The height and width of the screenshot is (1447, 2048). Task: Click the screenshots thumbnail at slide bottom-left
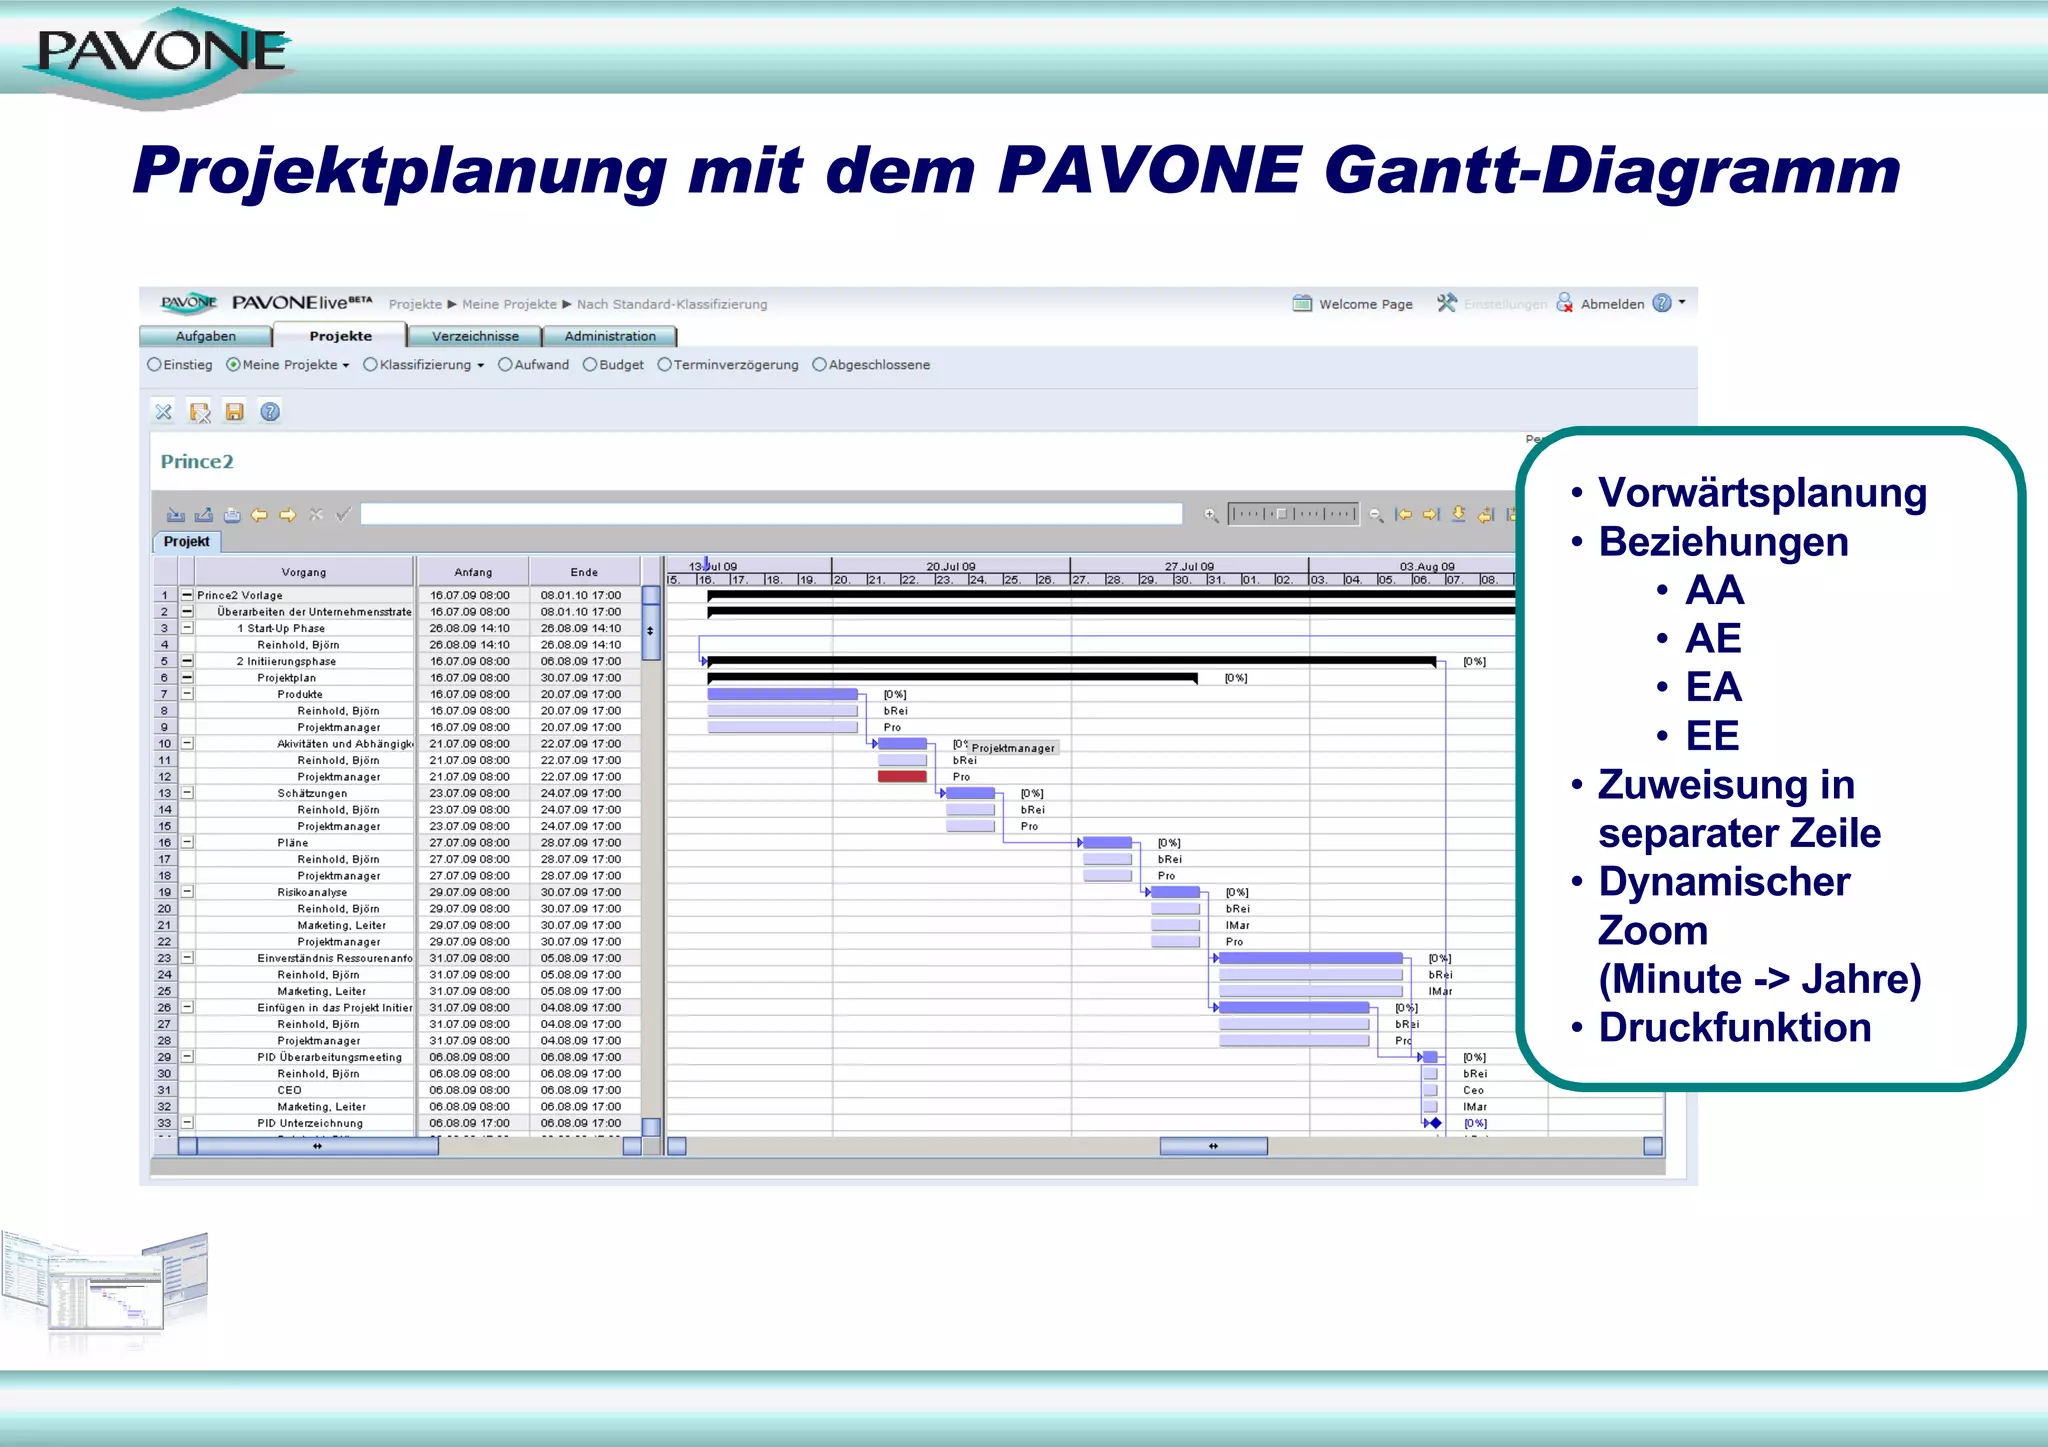[105, 1284]
